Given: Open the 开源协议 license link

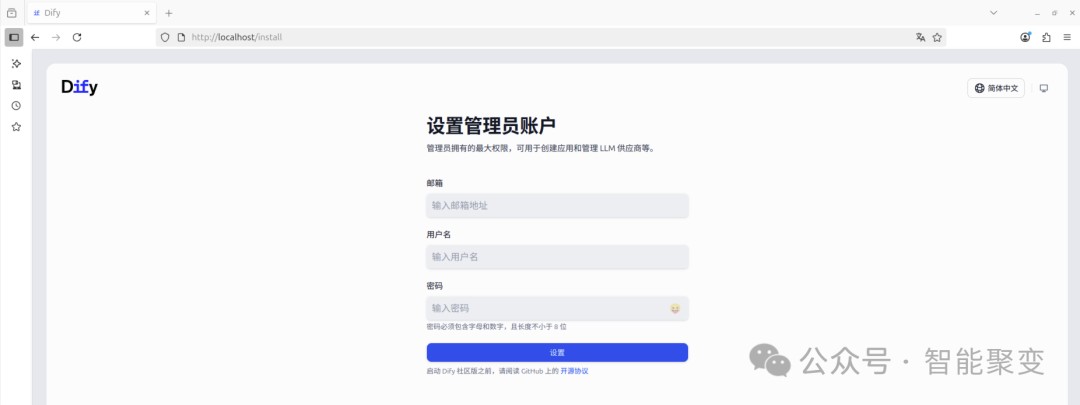Looking at the screenshot, I should coord(574,371).
